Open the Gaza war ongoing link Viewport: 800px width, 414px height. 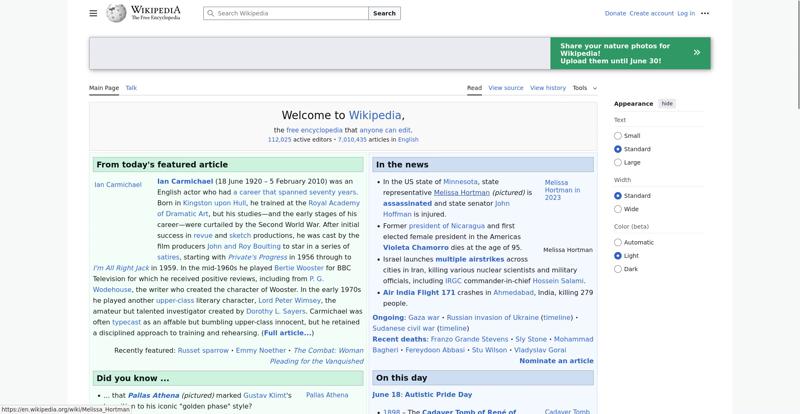pos(423,318)
